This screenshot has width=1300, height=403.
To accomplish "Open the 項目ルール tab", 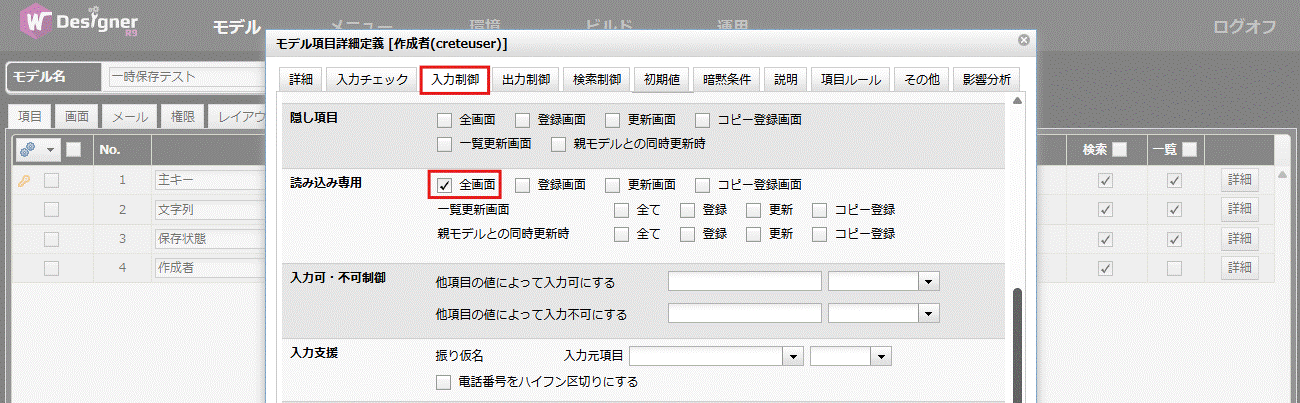I will (x=851, y=79).
